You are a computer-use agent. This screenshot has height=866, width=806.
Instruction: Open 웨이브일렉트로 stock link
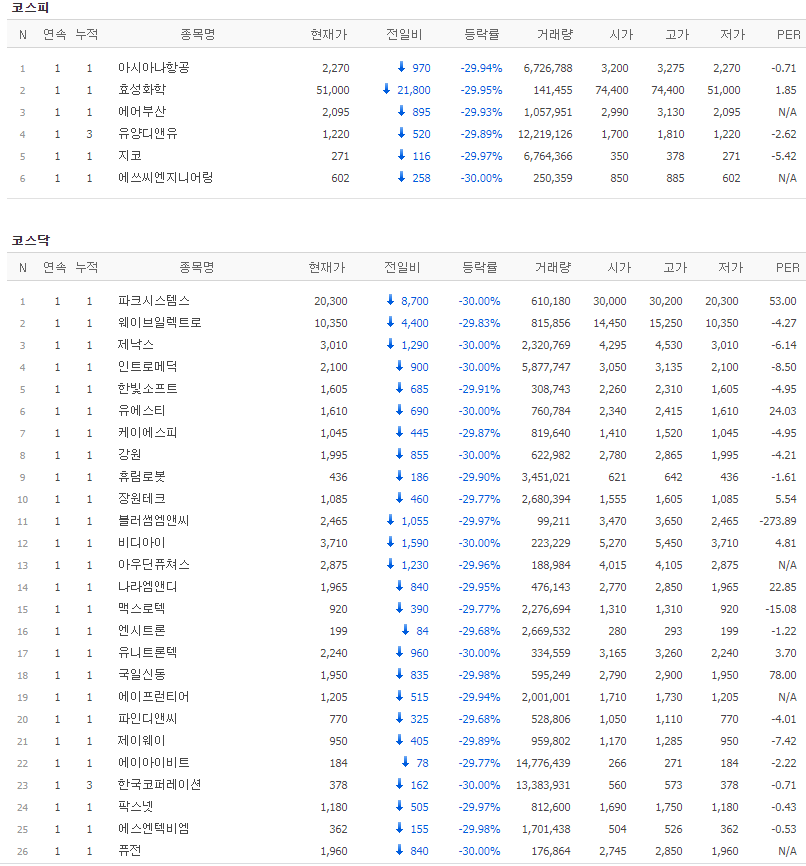coord(160,323)
